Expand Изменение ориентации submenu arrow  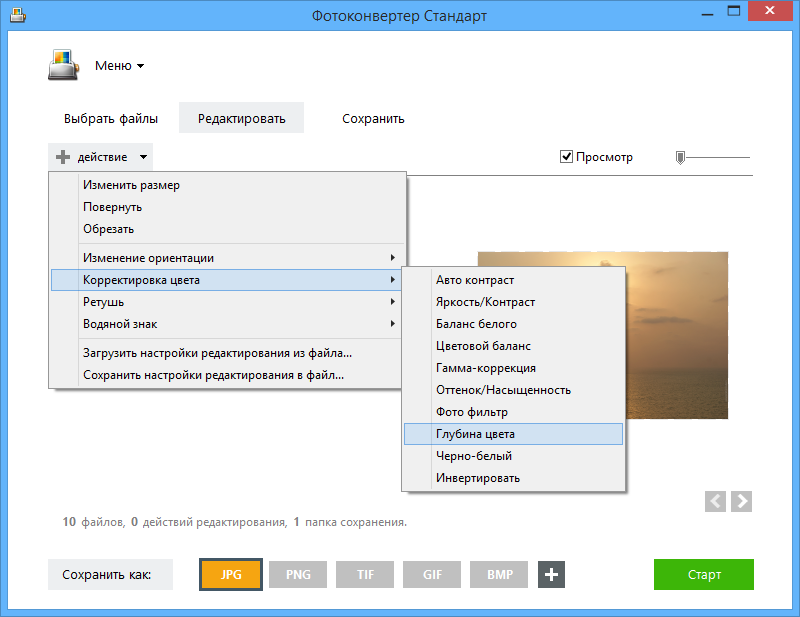pyautogui.click(x=392, y=258)
